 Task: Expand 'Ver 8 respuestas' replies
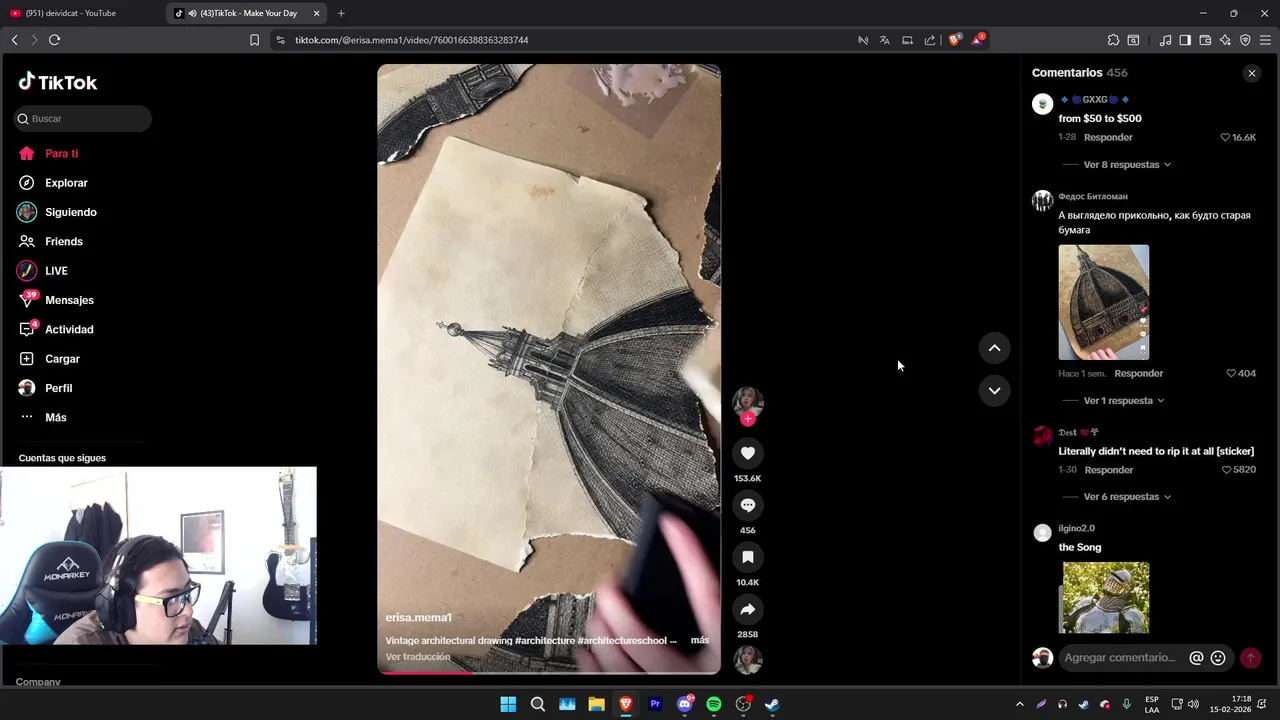click(x=1127, y=164)
